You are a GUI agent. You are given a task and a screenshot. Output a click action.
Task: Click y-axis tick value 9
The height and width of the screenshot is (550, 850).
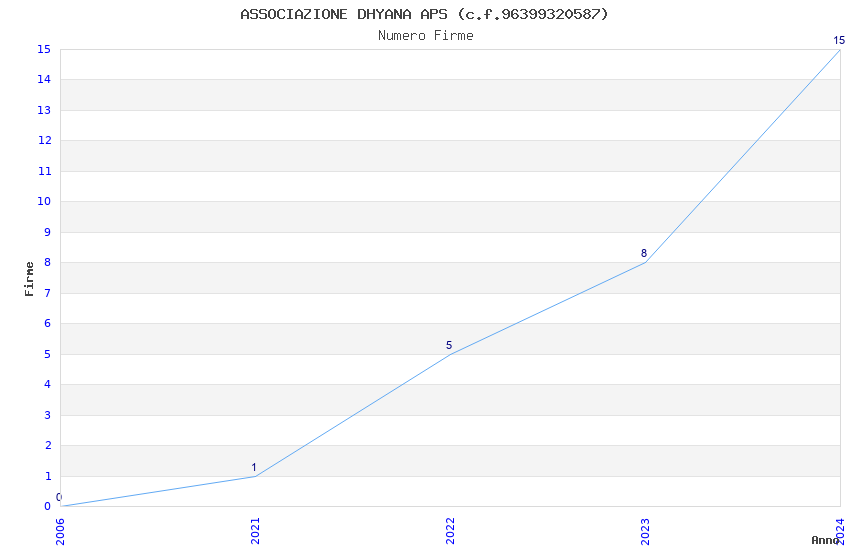tap(48, 232)
